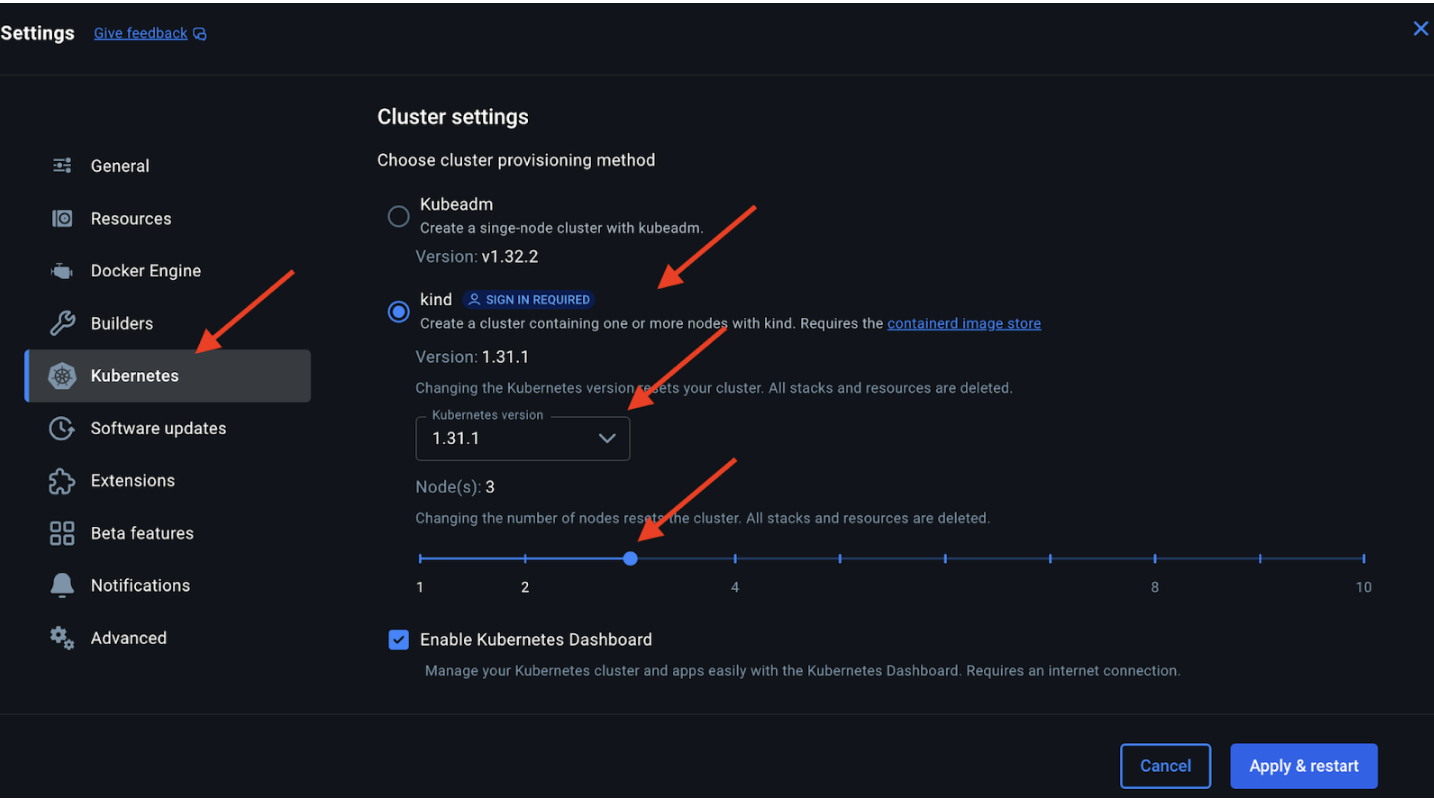Click the Docker Engine whale icon
Viewport: 1434px width, 802px height.
(62, 271)
